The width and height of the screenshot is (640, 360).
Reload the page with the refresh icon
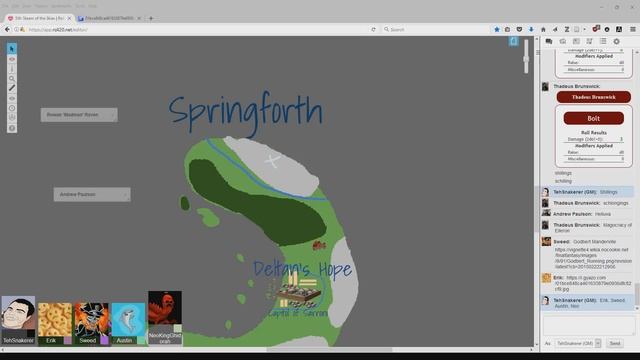373,29
